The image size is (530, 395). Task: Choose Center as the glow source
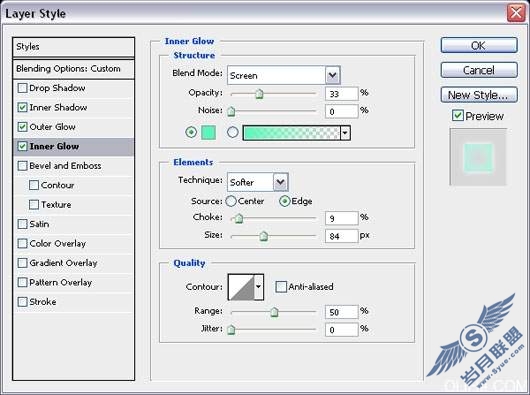(231, 201)
